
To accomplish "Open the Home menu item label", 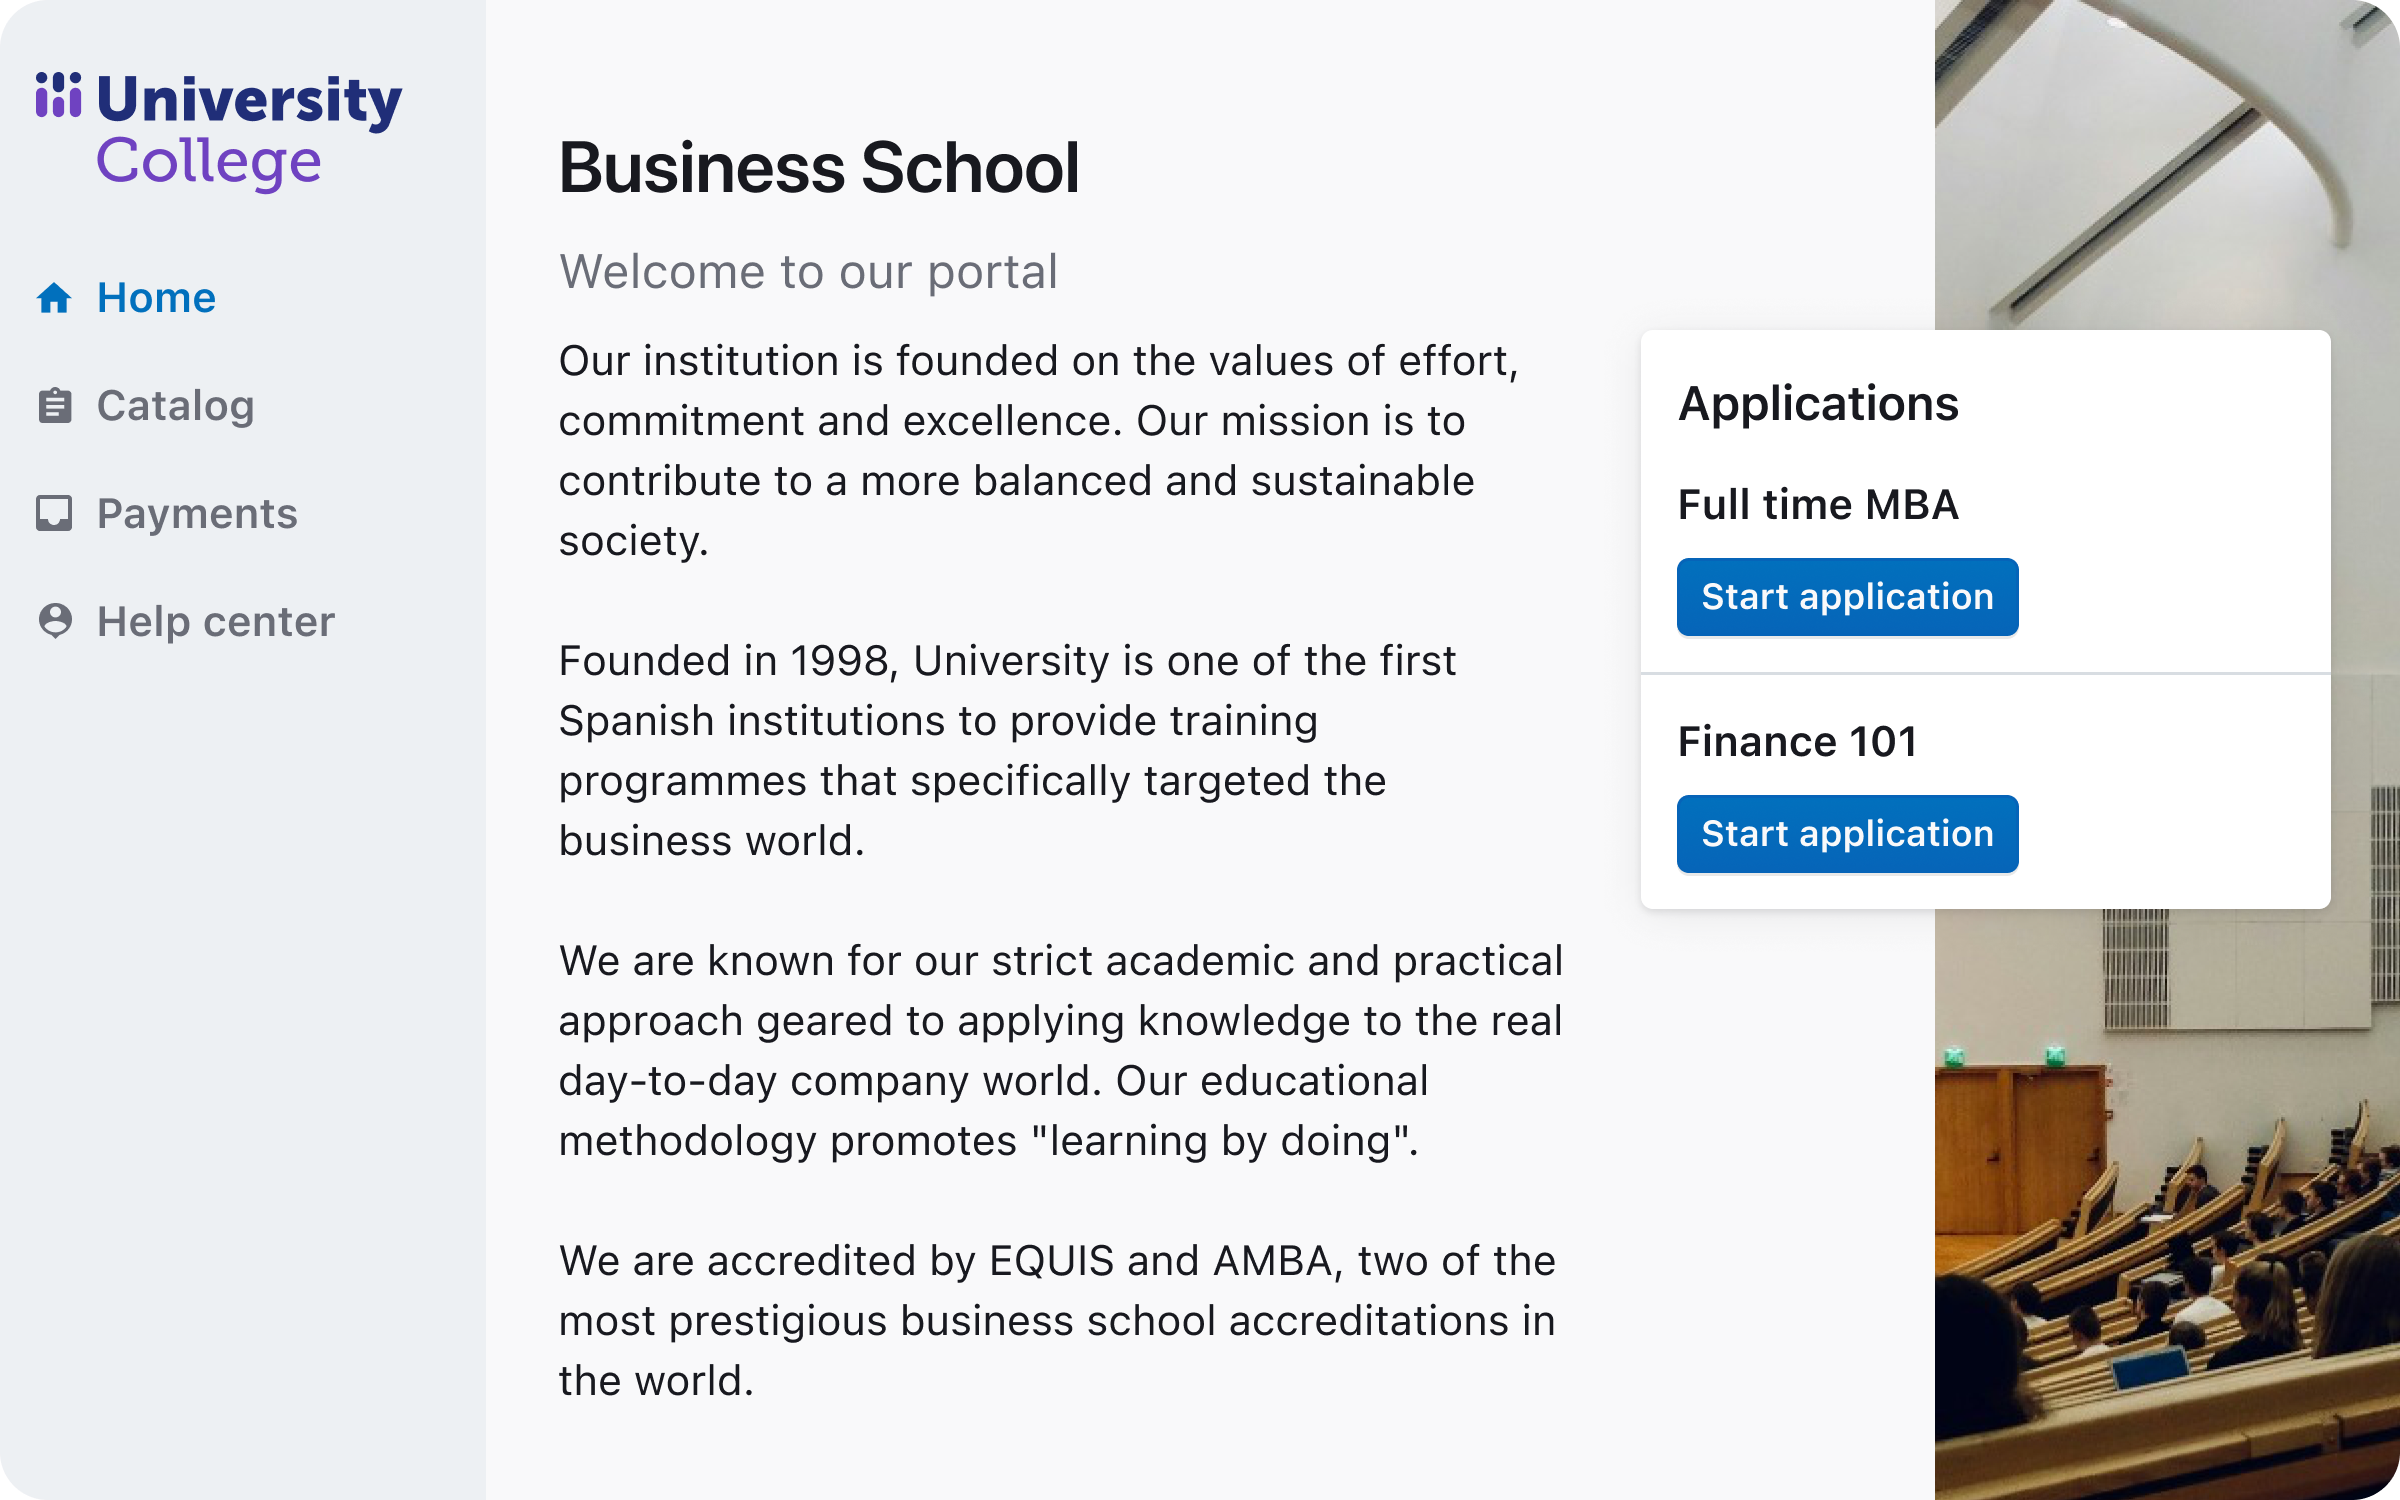I will [156, 298].
